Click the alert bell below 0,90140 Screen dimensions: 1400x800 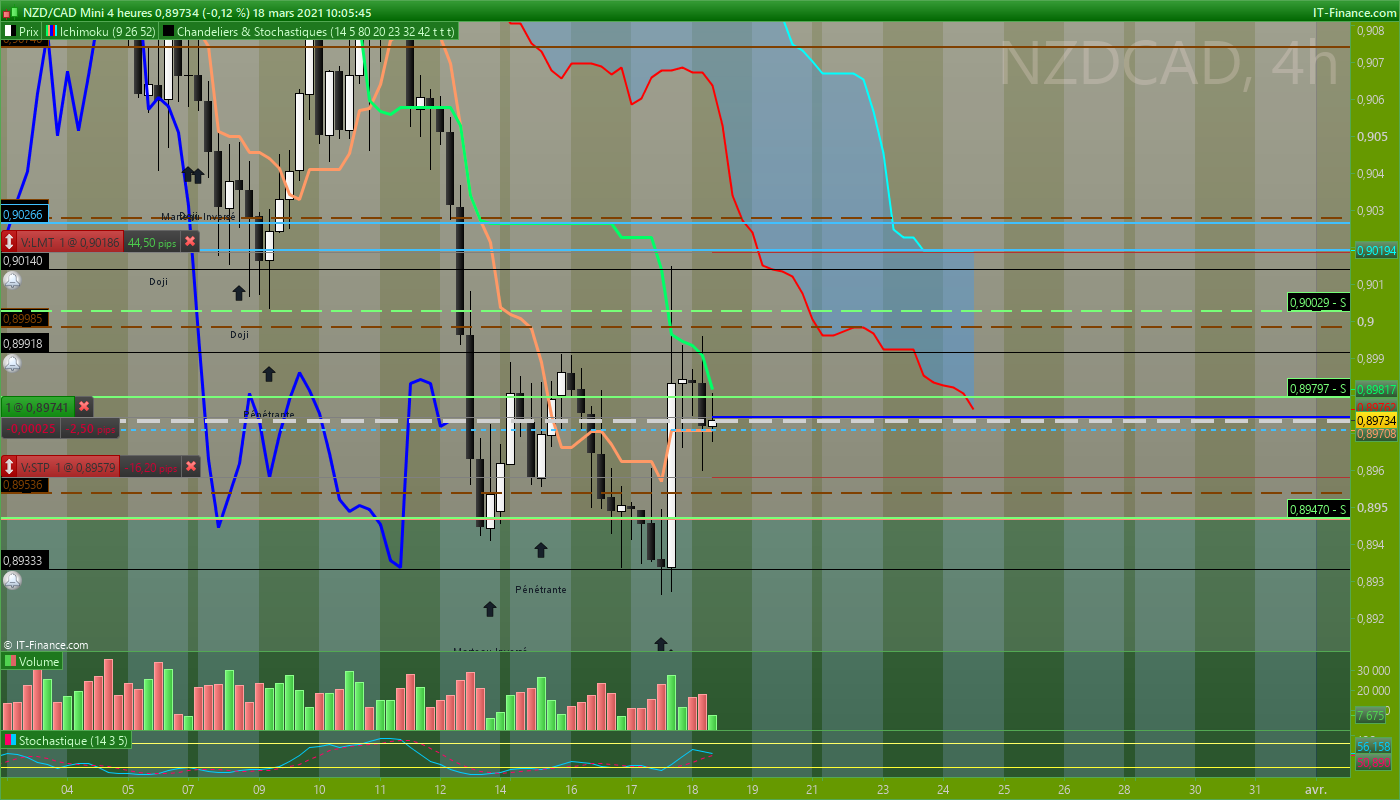pyautogui.click(x=13, y=280)
